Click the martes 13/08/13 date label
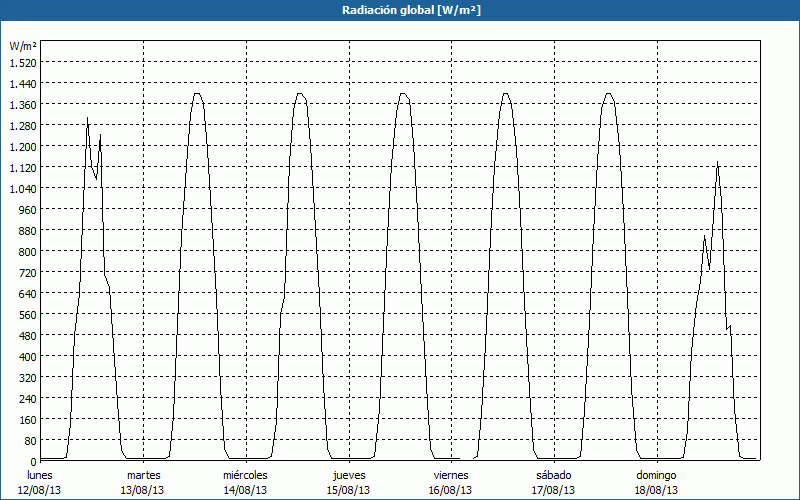 point(143,482)
